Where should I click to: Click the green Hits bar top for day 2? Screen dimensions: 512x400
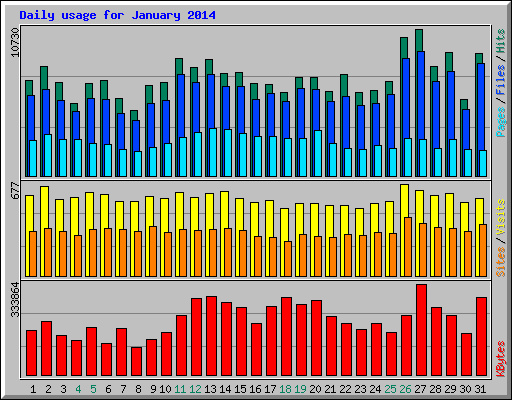(x=44, y=77)
